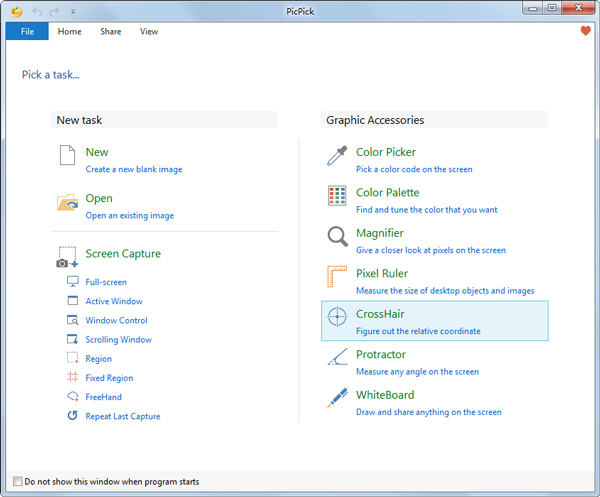
Task: Open the quick access toolbar dropdown arrow
Action: pyautogui.click(x=73, y=11)
